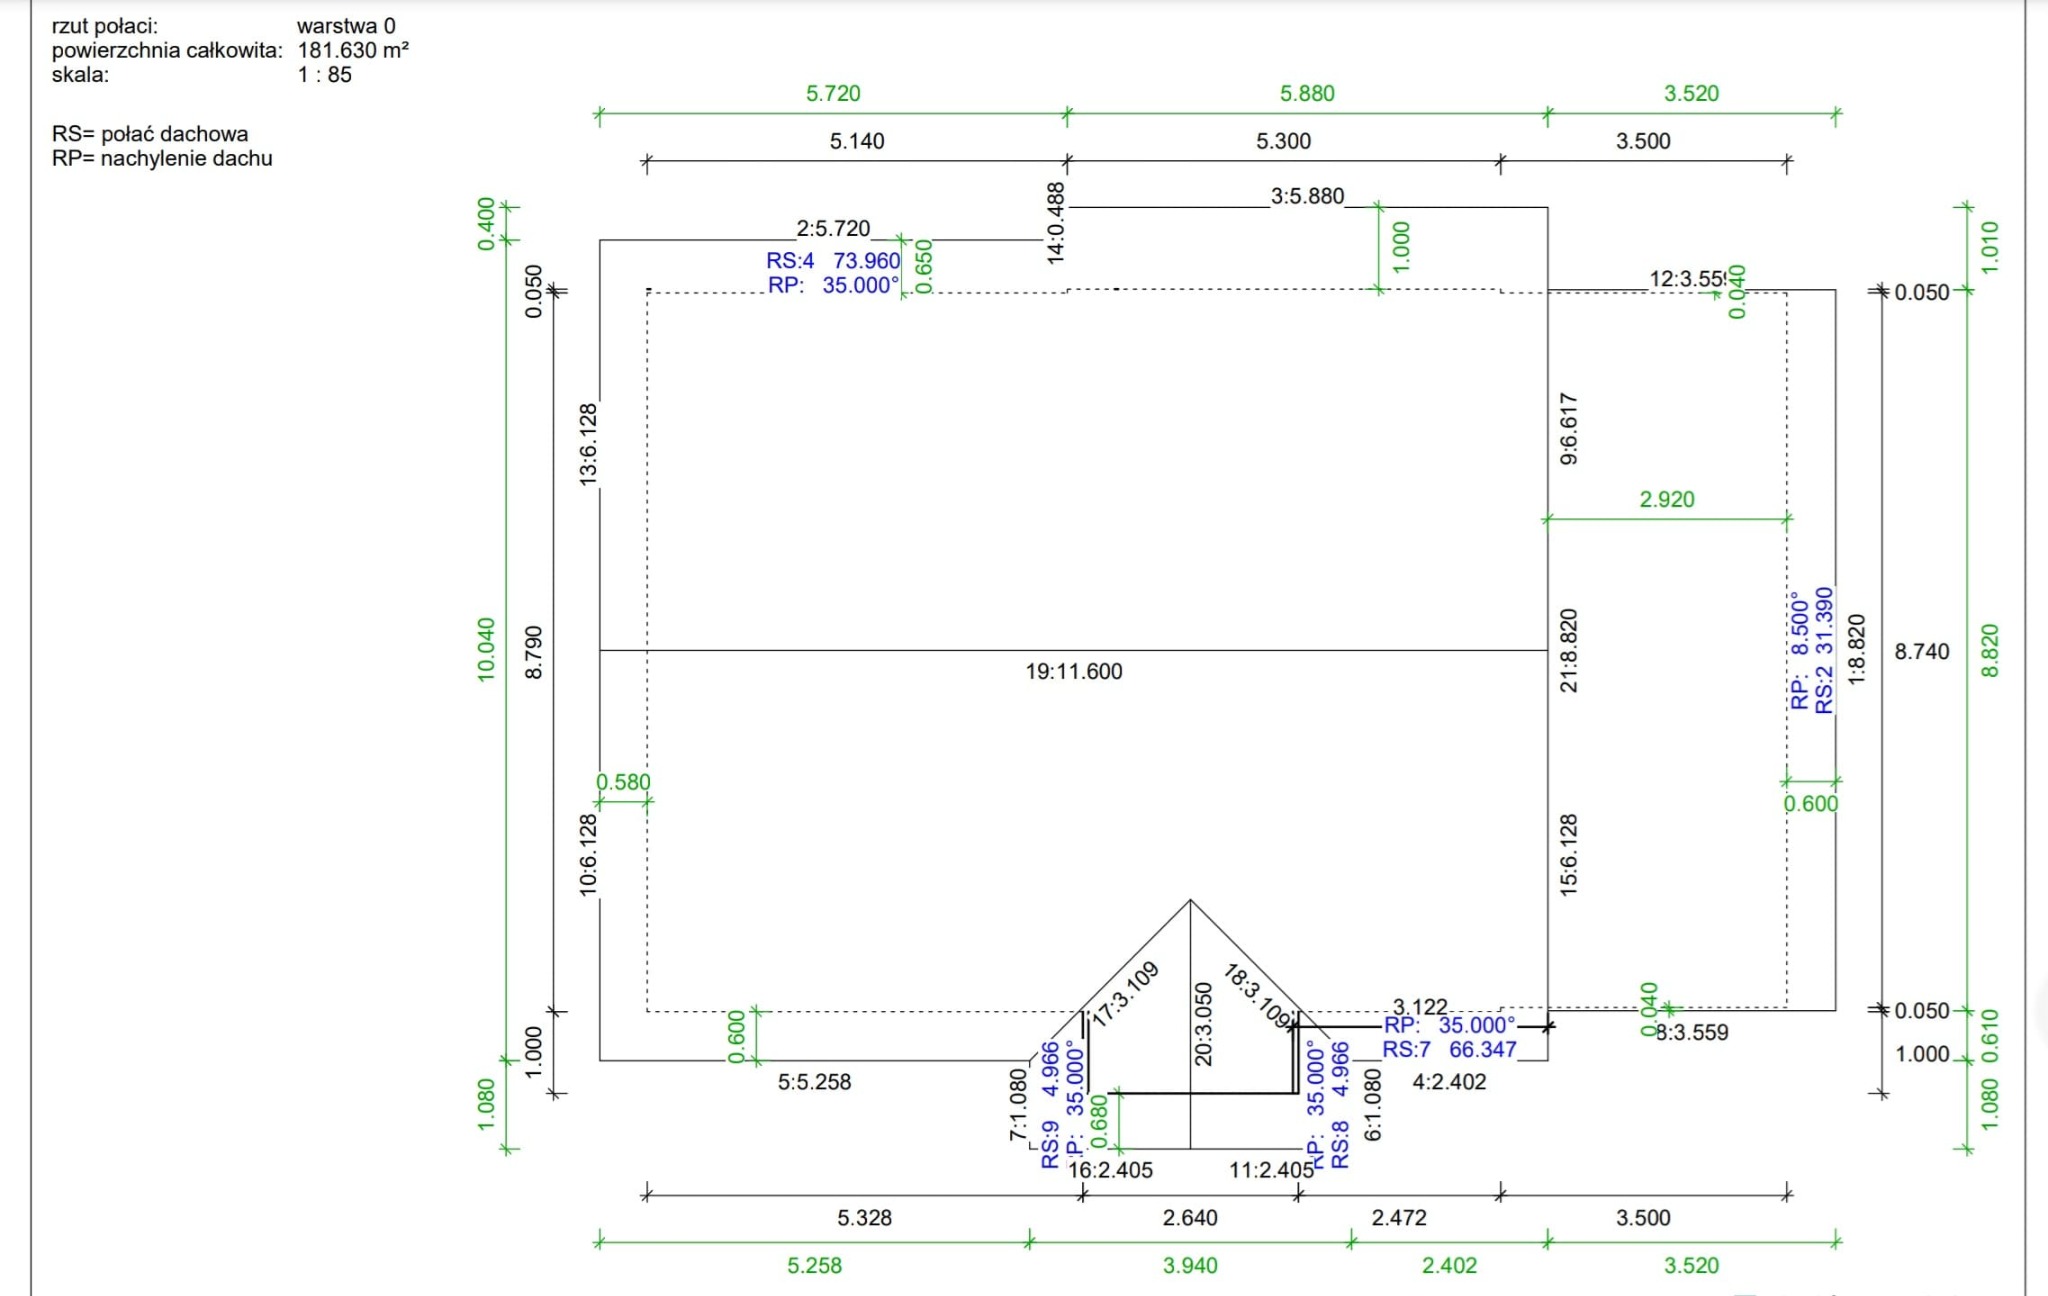The width and height of the screenshot is (2048, 1296).
Task: Click the 'warstwa 0' layer text
Action: pyautogui.click(x=346, y=26)
